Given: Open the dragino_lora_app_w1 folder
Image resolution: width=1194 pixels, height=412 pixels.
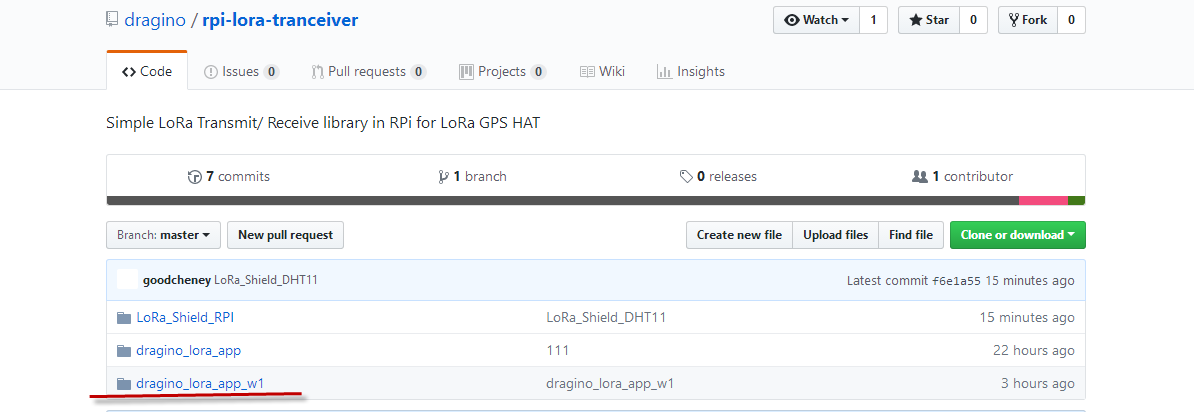Looking at the screenshot, I should (200, 383).
